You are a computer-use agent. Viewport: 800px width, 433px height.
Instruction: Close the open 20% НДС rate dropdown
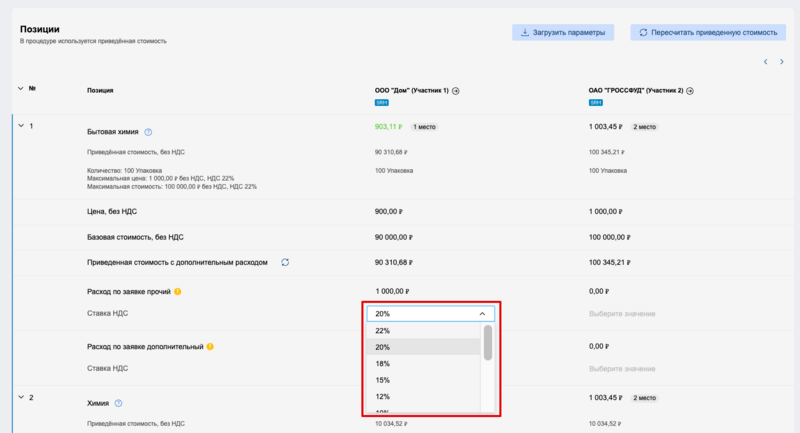481,313
